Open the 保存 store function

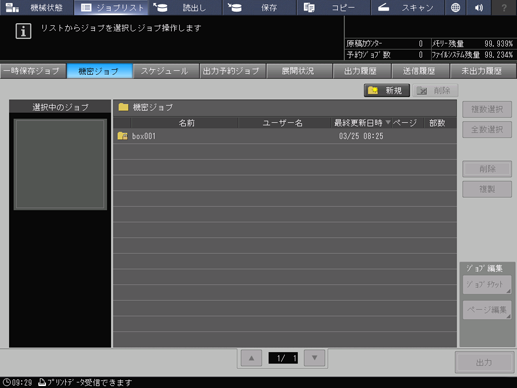(259, 7)
